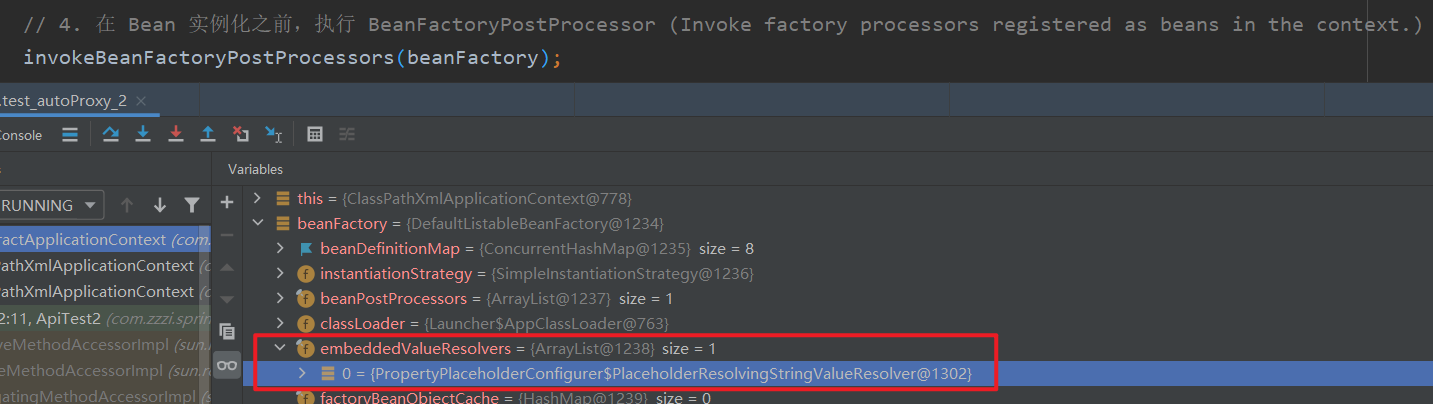Expand the beanDefinitionMap node
Screen dimensions: 1433x404
click(x=281, y=248)
